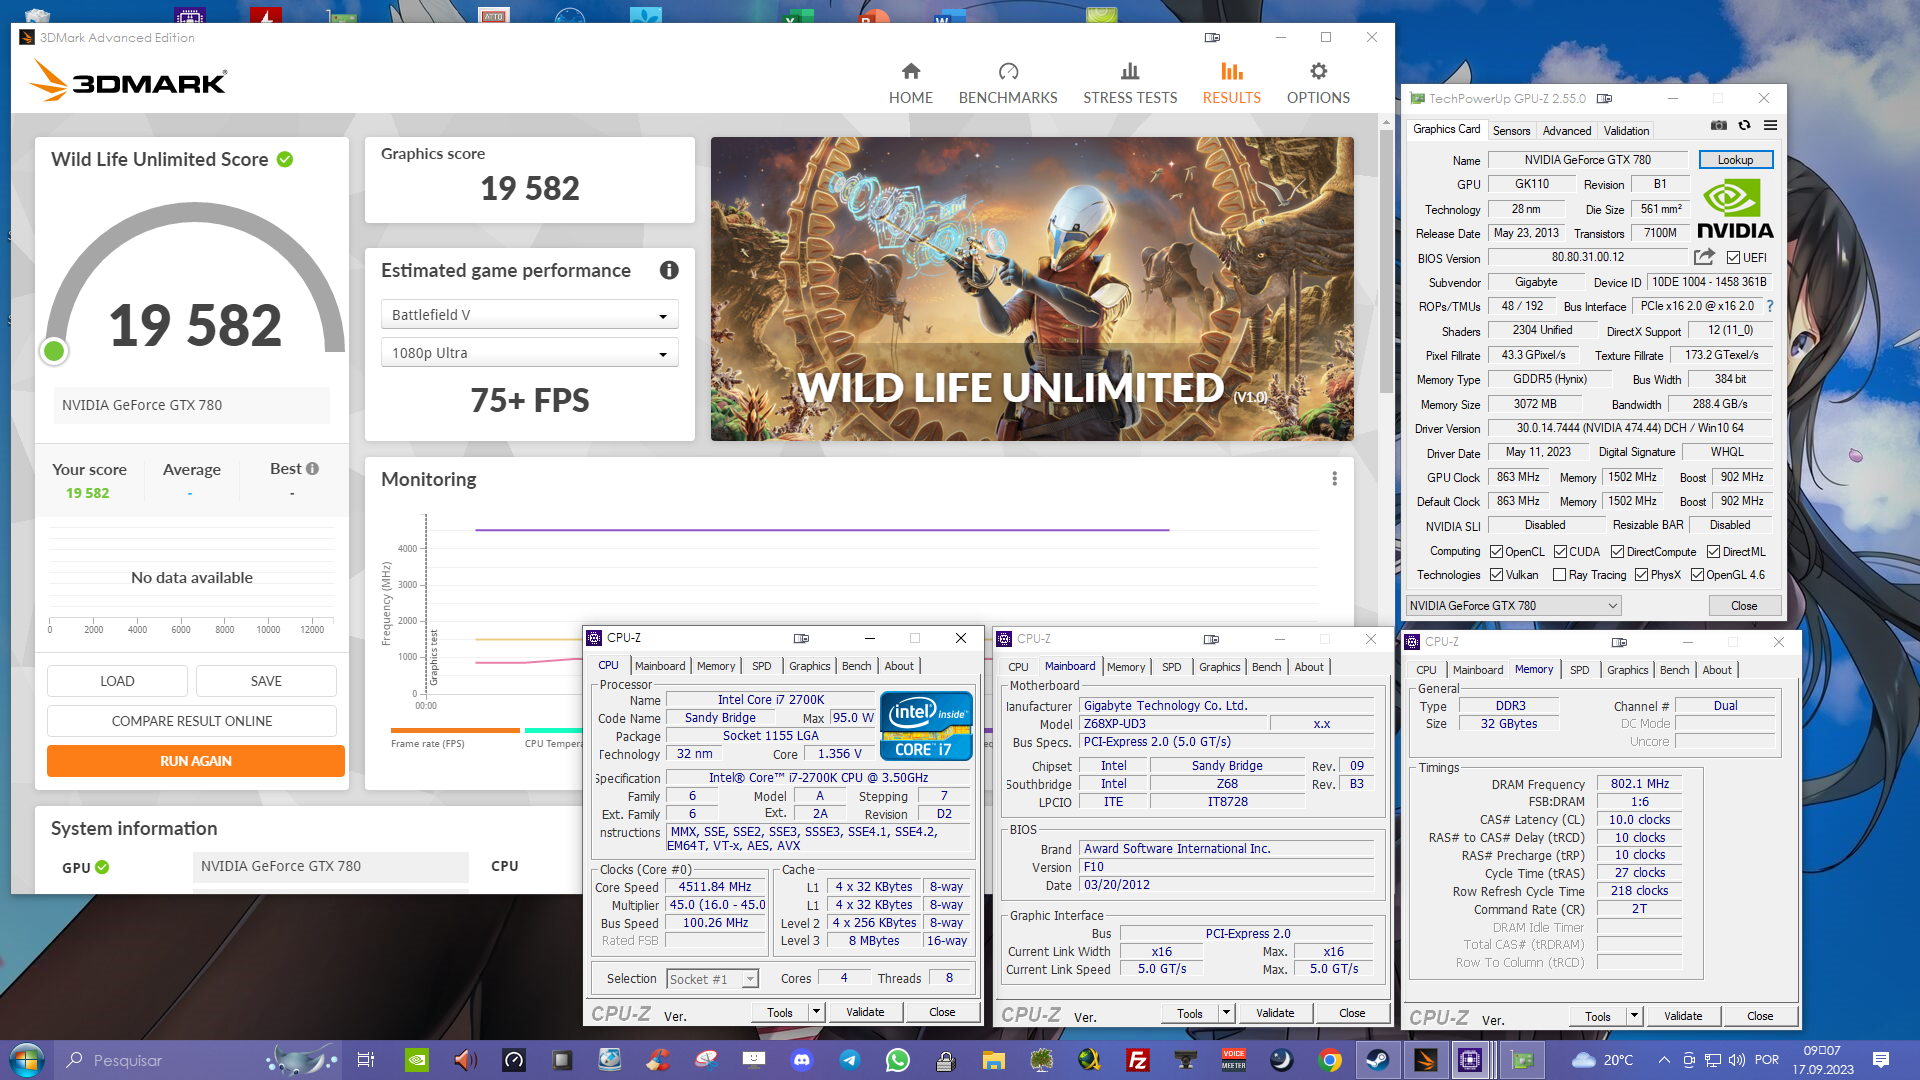Open the 1080p Ultra preset dropdown
The image size is (1920, 1080).
529,352
